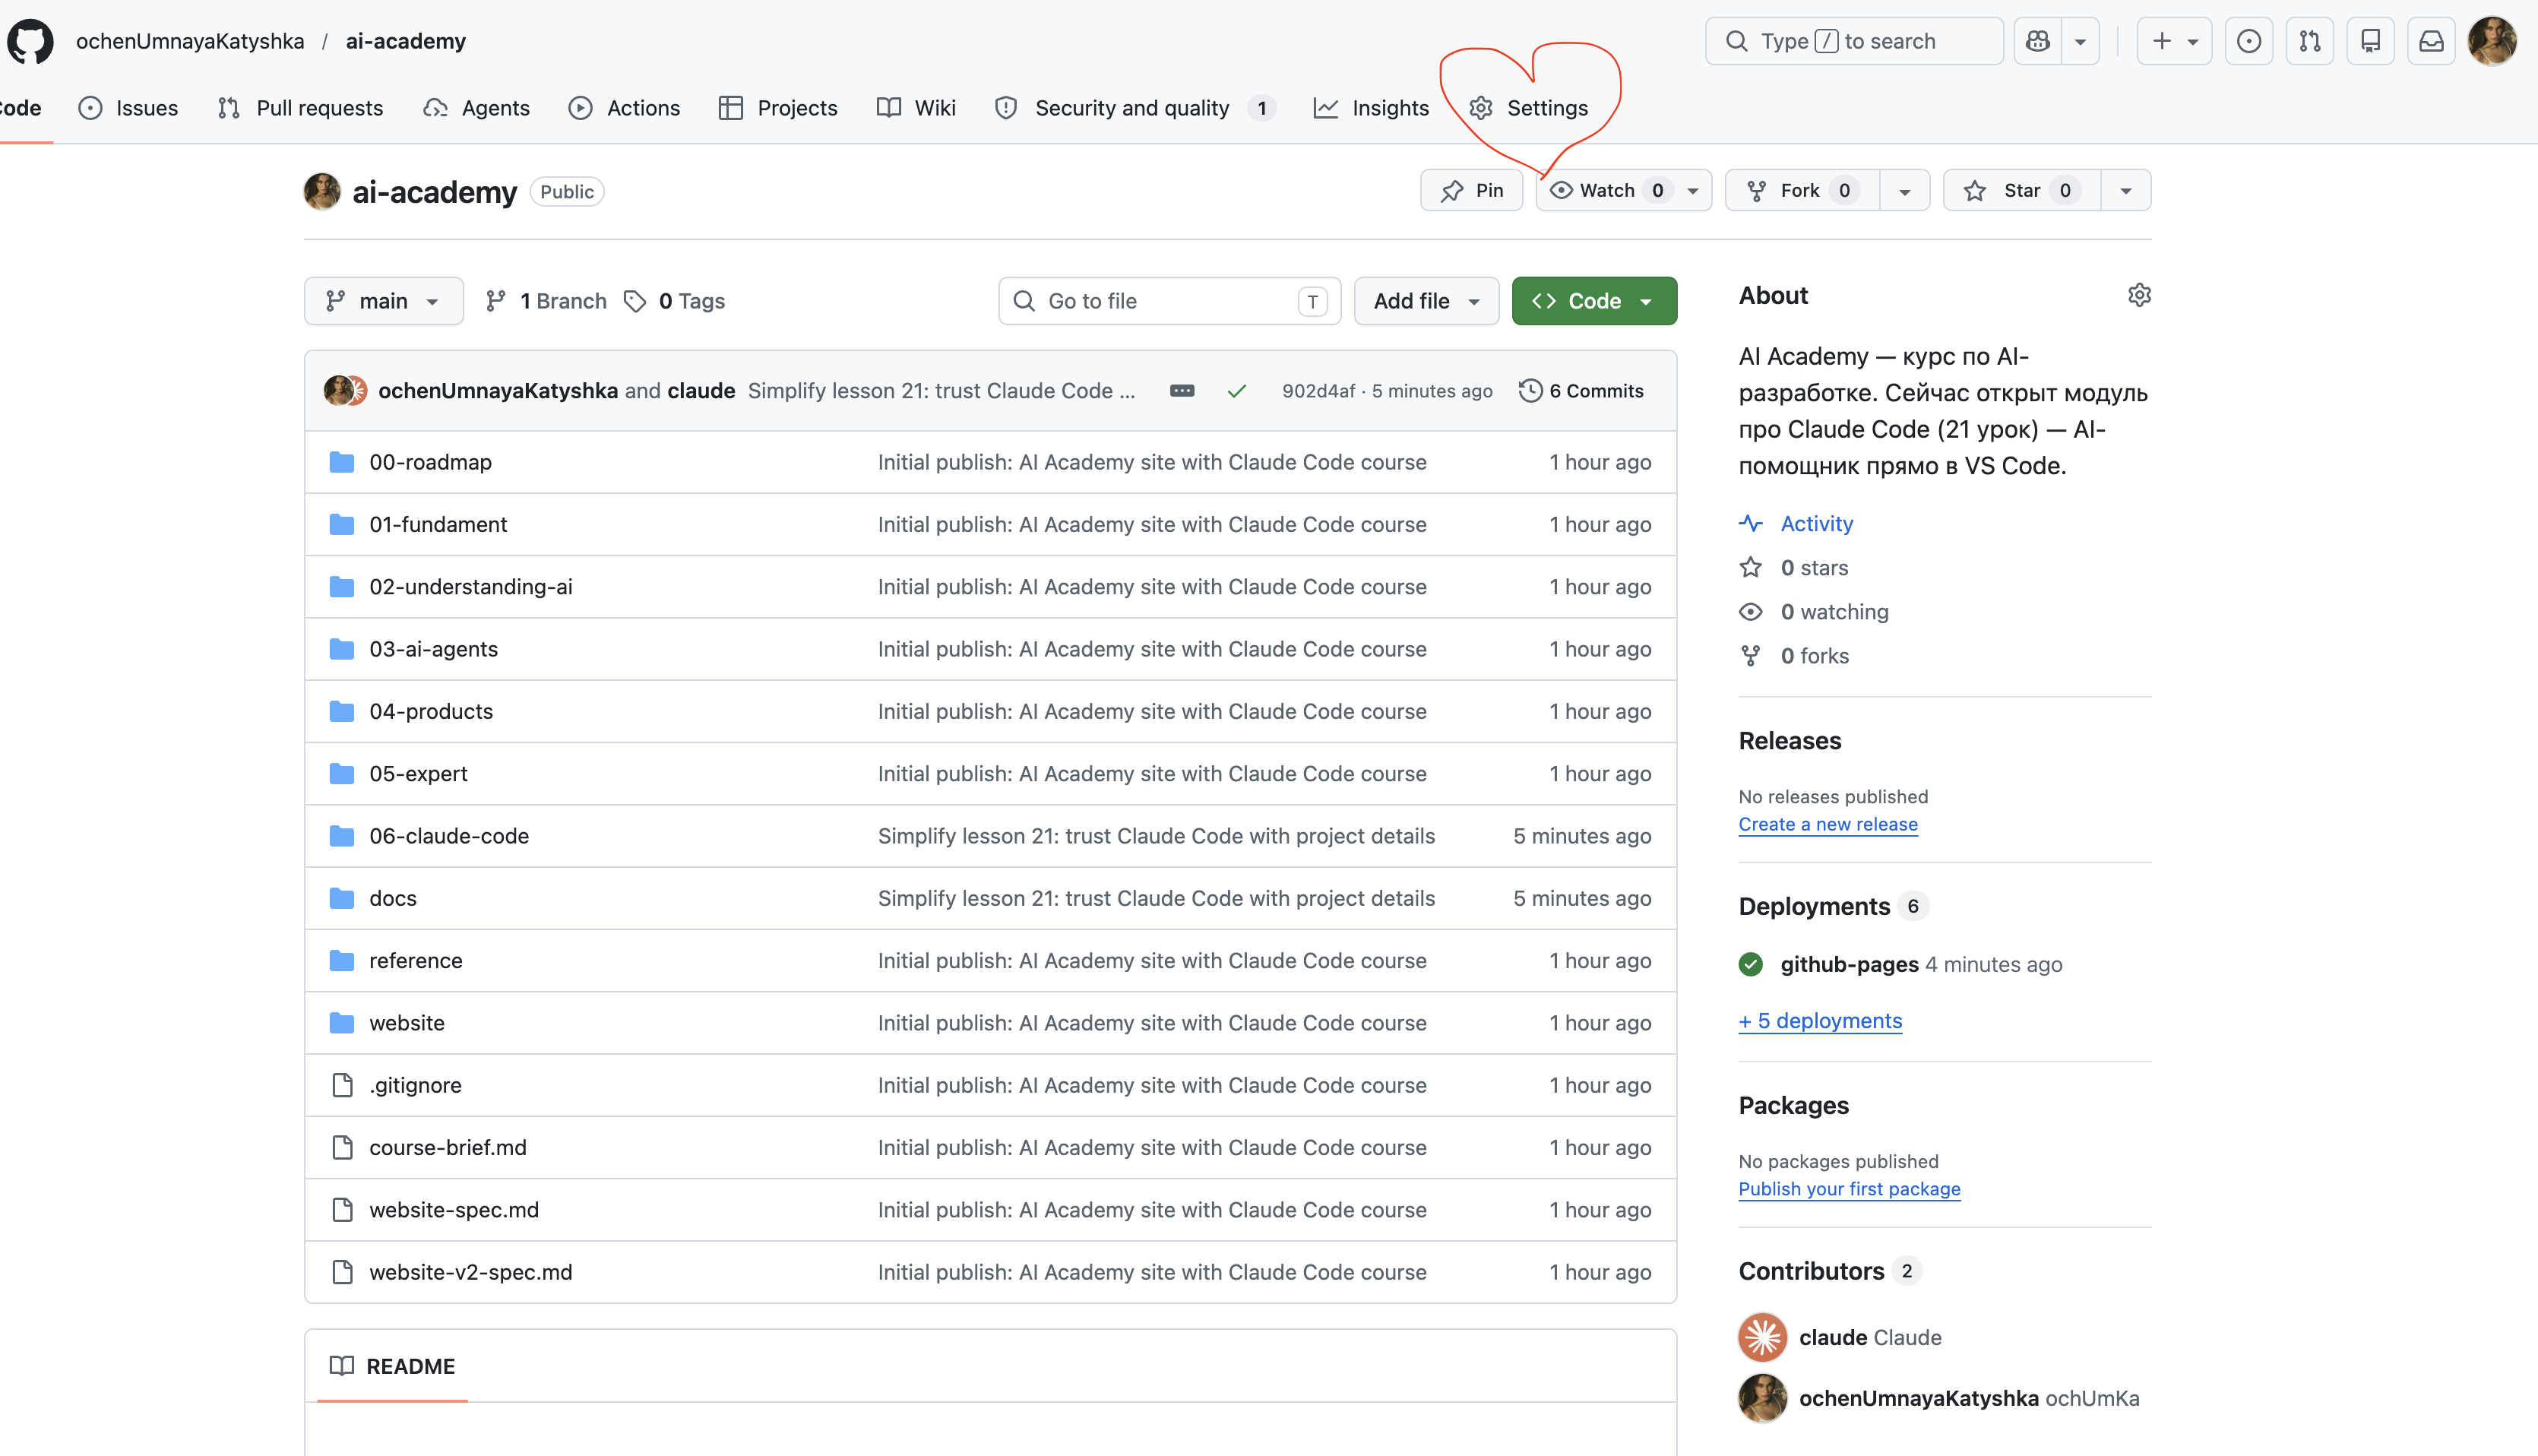Viewport: 2538px width, 1456px height.
Task: Open the github-pages deployment link
Action: click(1850, 964)
